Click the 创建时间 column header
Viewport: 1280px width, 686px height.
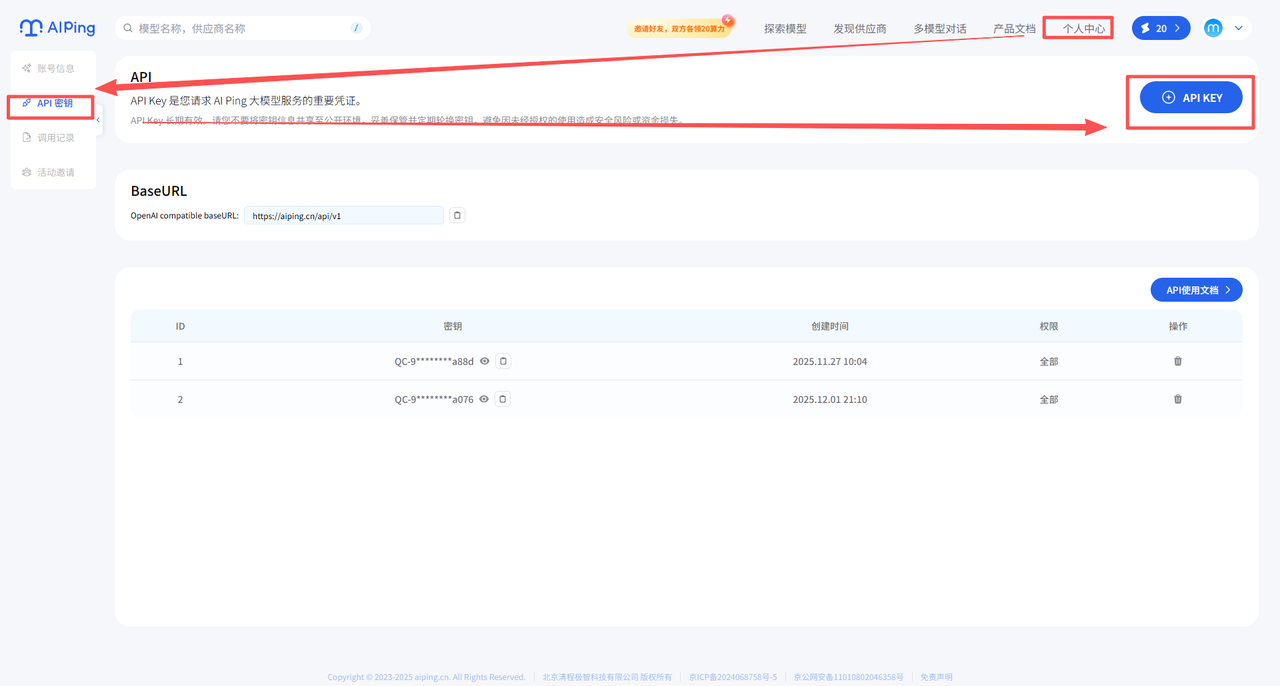(x=830, y=326)
